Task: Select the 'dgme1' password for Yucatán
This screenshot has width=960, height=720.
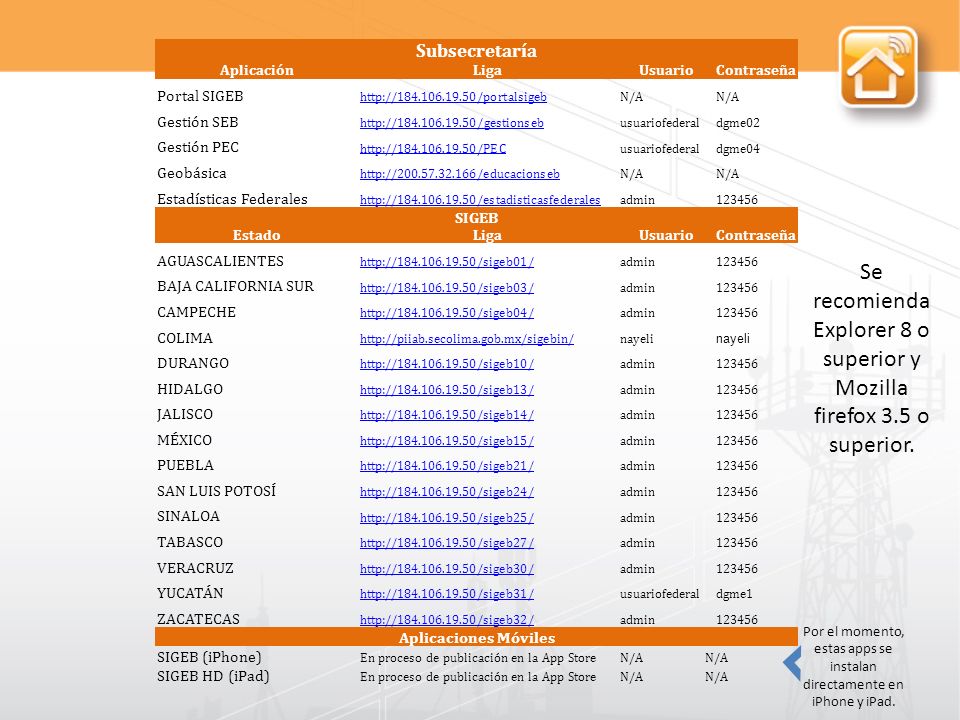Action: tap(734, 594)
